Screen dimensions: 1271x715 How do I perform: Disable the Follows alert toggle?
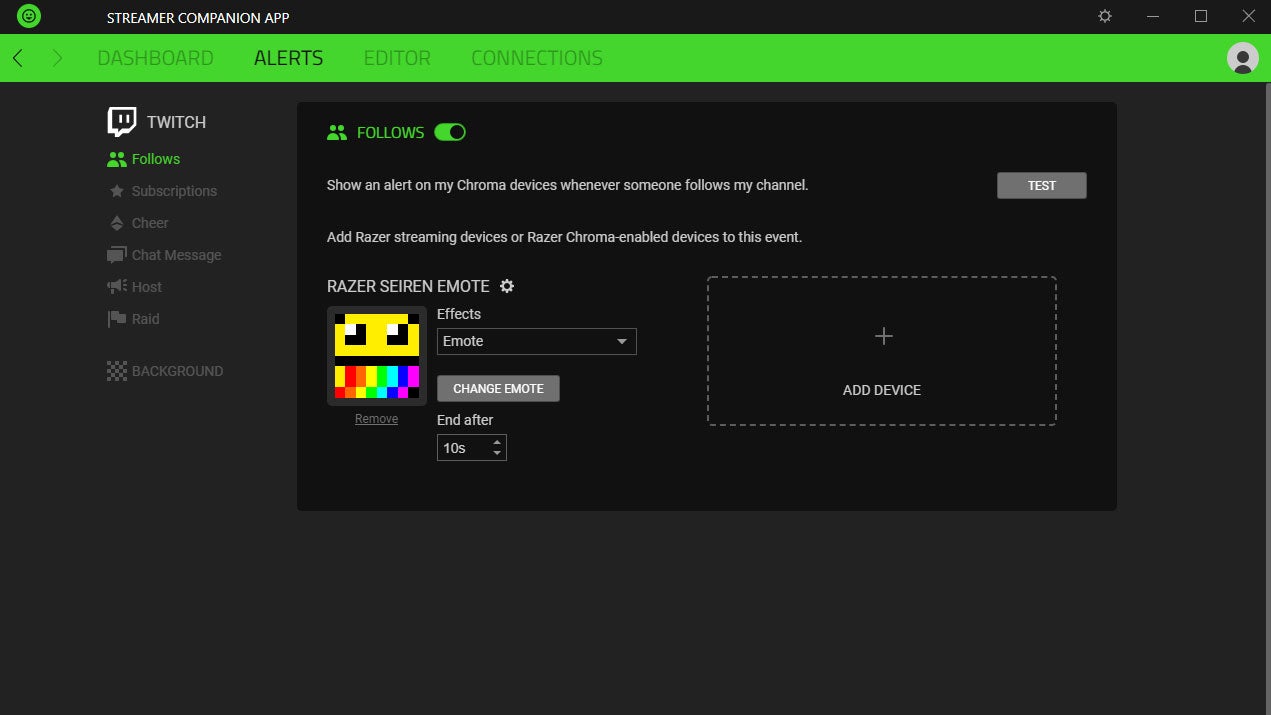tap(450, 132)
